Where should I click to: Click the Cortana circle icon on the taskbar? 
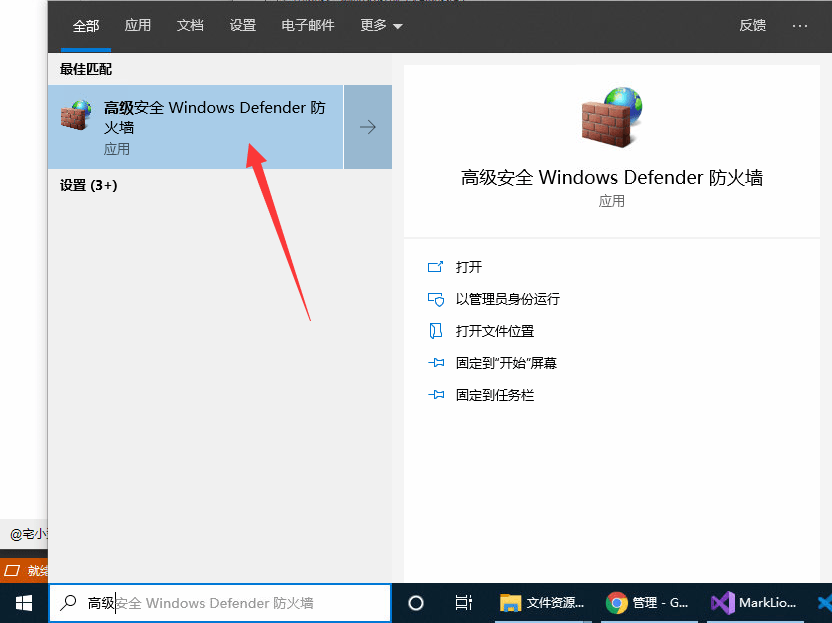pos(416,603)
